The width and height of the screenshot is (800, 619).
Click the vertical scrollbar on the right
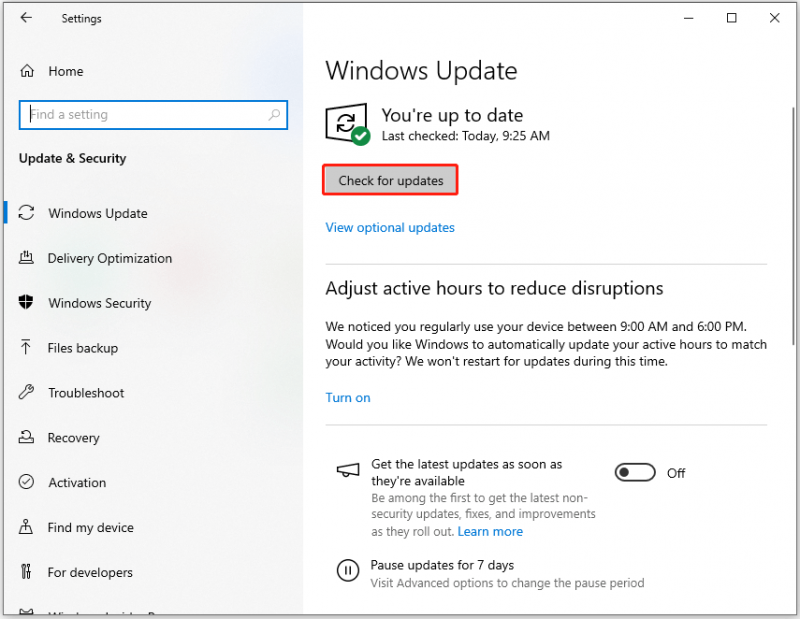coord(793,226)
